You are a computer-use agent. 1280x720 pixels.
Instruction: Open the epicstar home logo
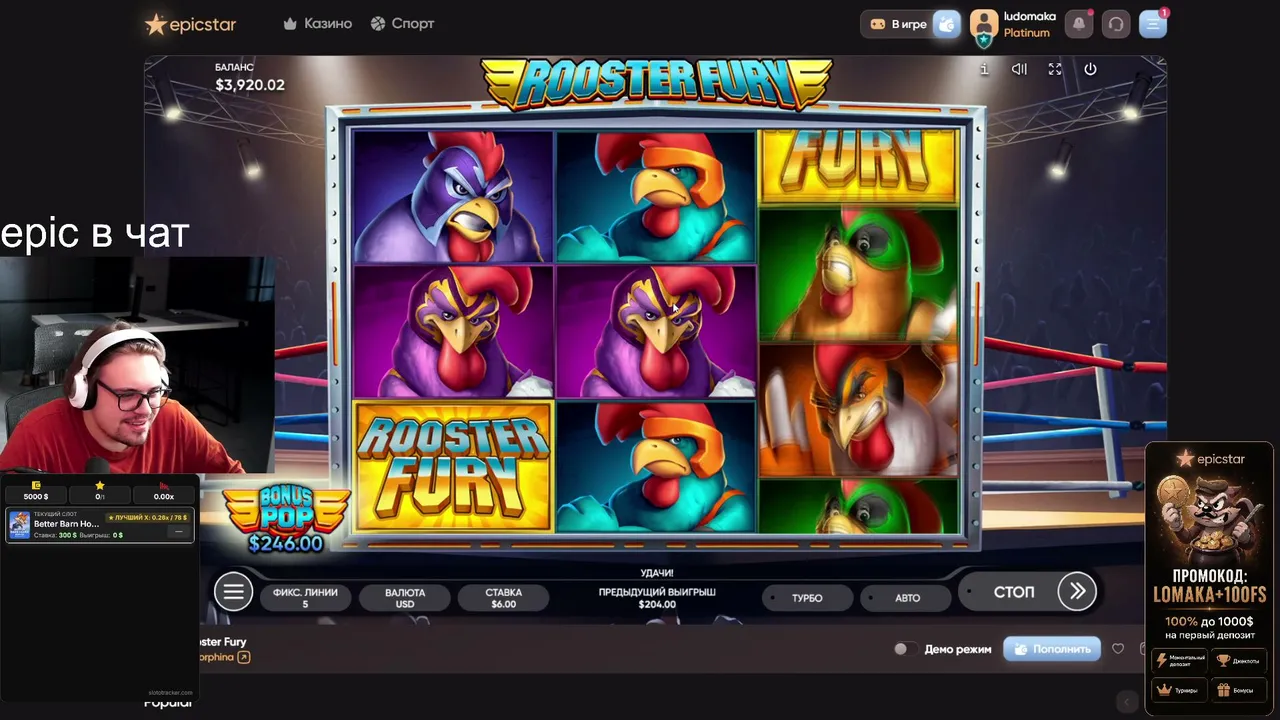[190, 24]
